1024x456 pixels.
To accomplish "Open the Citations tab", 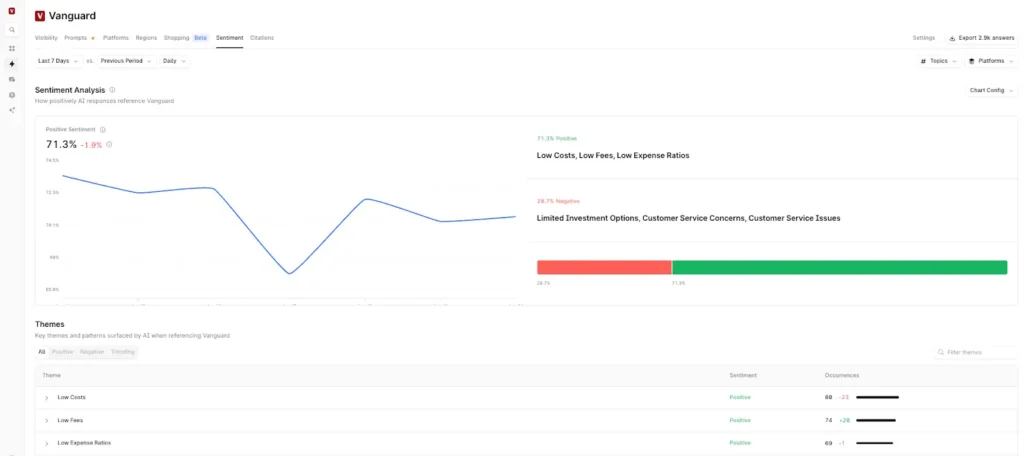I will coord(262,38).
